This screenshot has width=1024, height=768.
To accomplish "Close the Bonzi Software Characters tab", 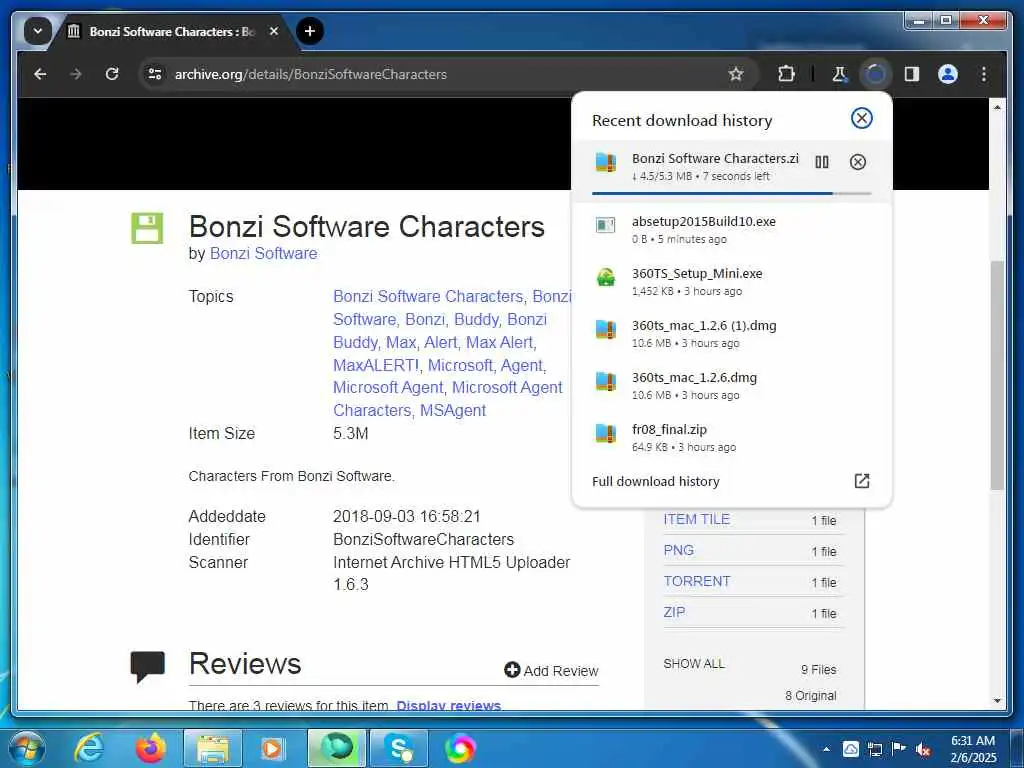I will point(274,31).
